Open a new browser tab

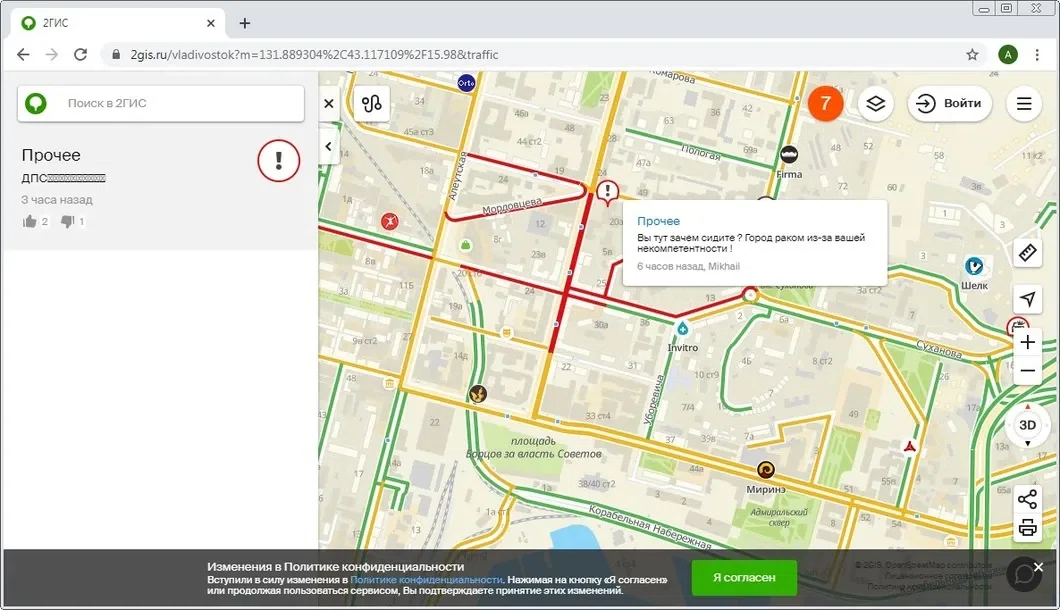click(245, 23)
